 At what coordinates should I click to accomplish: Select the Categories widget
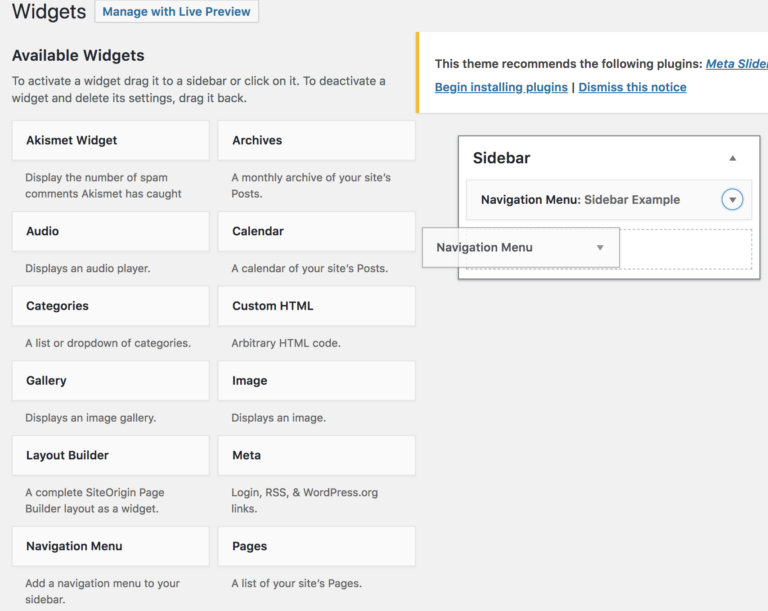click(110, 306)
